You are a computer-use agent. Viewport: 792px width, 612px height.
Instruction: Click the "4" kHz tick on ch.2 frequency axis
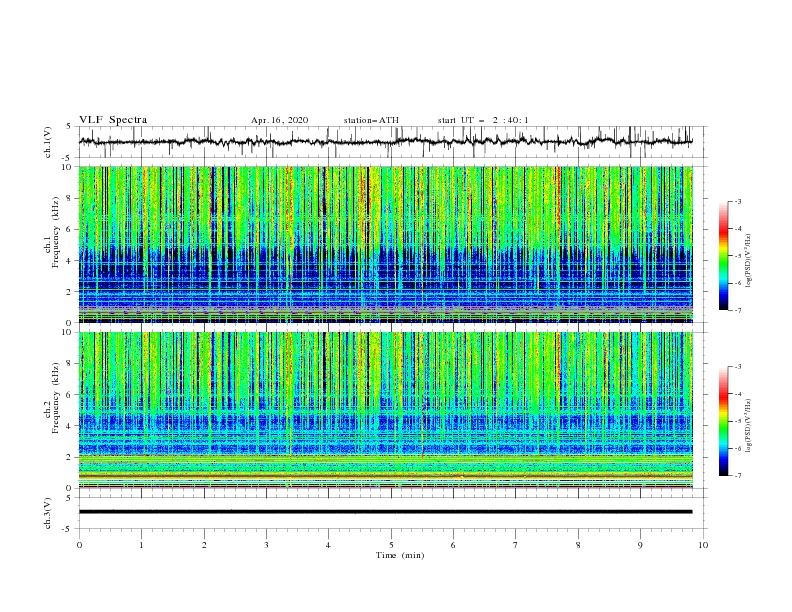click(x=69, y=426)
